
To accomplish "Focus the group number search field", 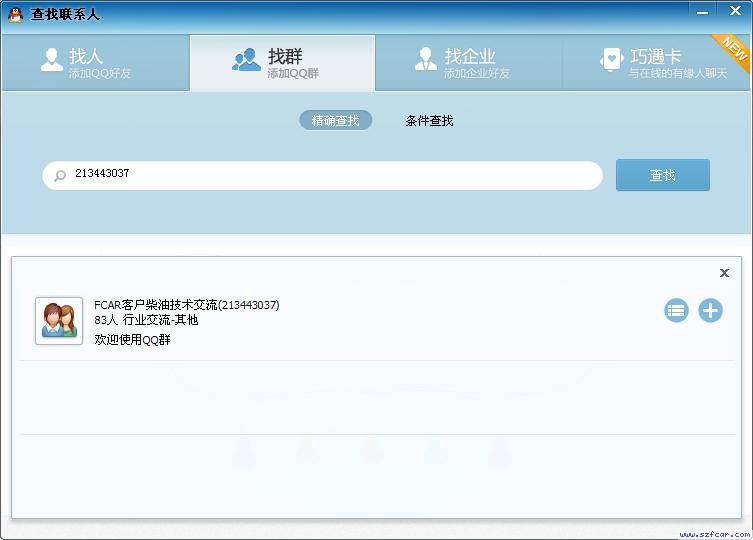I will 330,175.
